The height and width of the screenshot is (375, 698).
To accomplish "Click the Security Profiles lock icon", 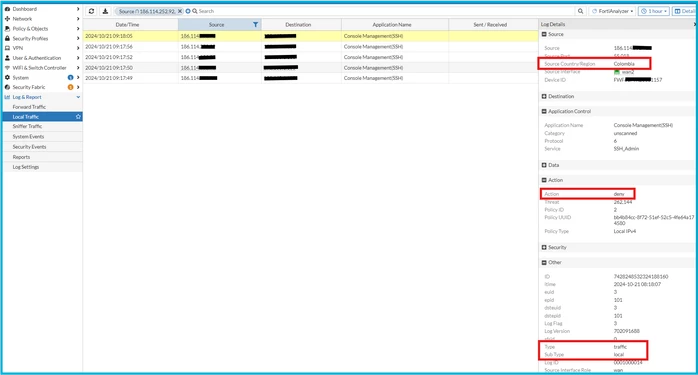I will (x=7, y=38).
